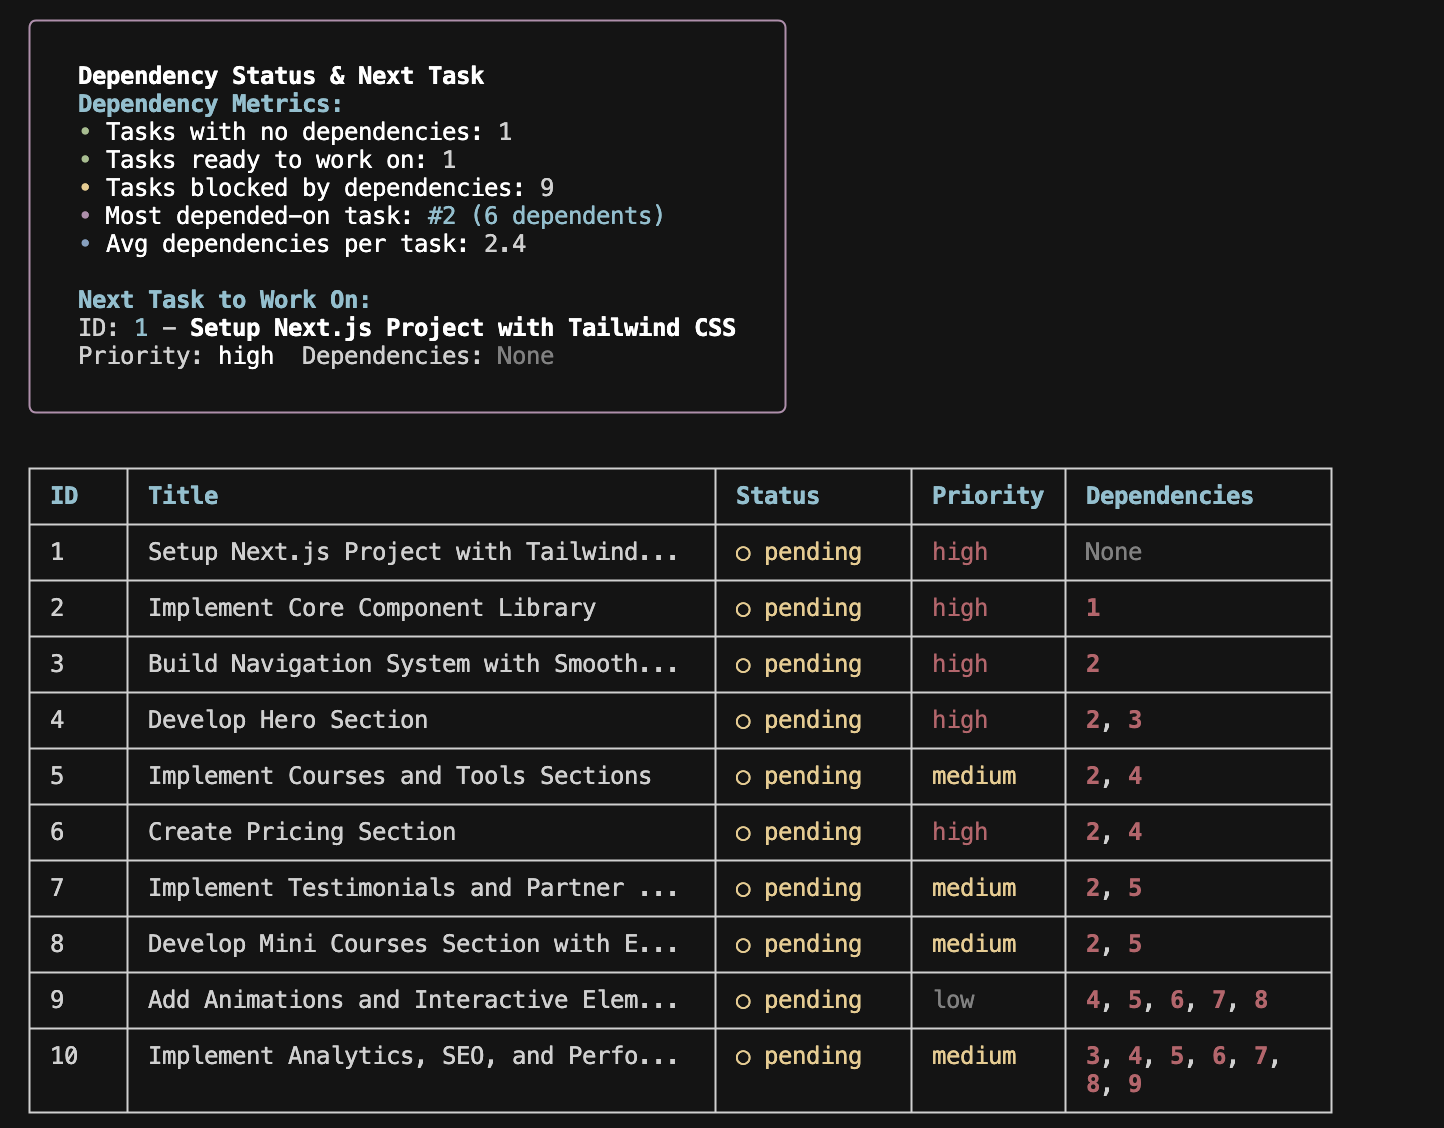The image size is (1444, 1128).
Task: Click the Priority column header
Action: pos(987,496)
